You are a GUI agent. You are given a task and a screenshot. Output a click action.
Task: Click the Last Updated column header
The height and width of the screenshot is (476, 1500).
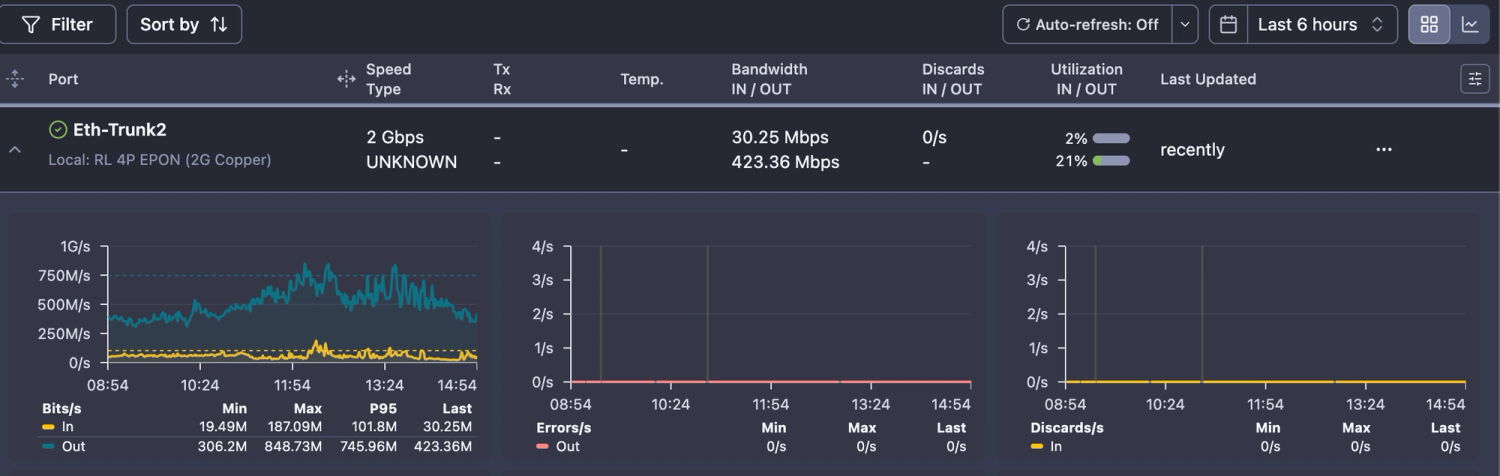pos(1208,79)
